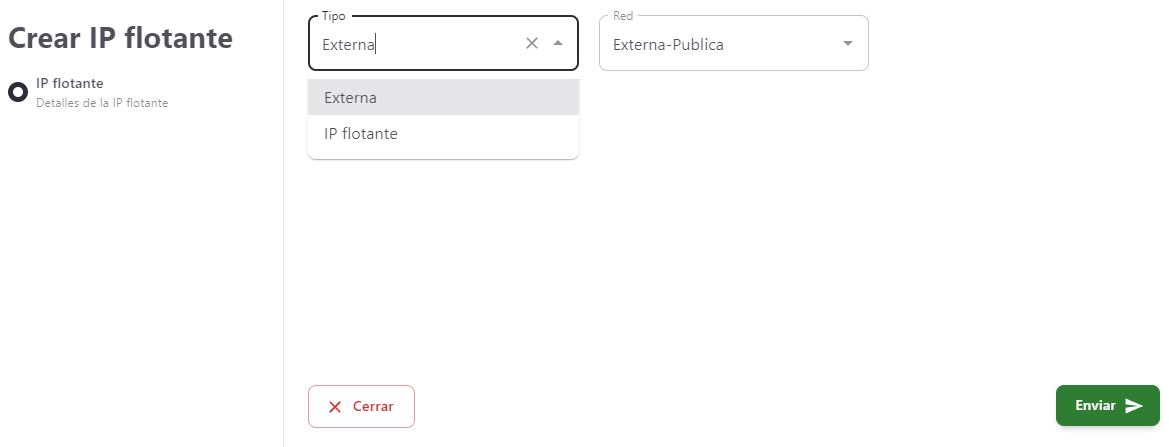Open the Red combo box showing Externa-Publica
The image size is (1169, 447).
(720, 44)
